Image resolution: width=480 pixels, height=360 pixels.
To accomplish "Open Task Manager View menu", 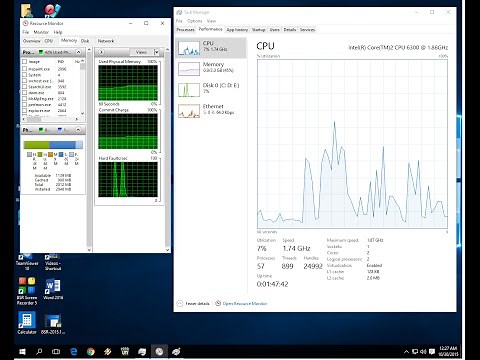I will (x=211, y=21).
